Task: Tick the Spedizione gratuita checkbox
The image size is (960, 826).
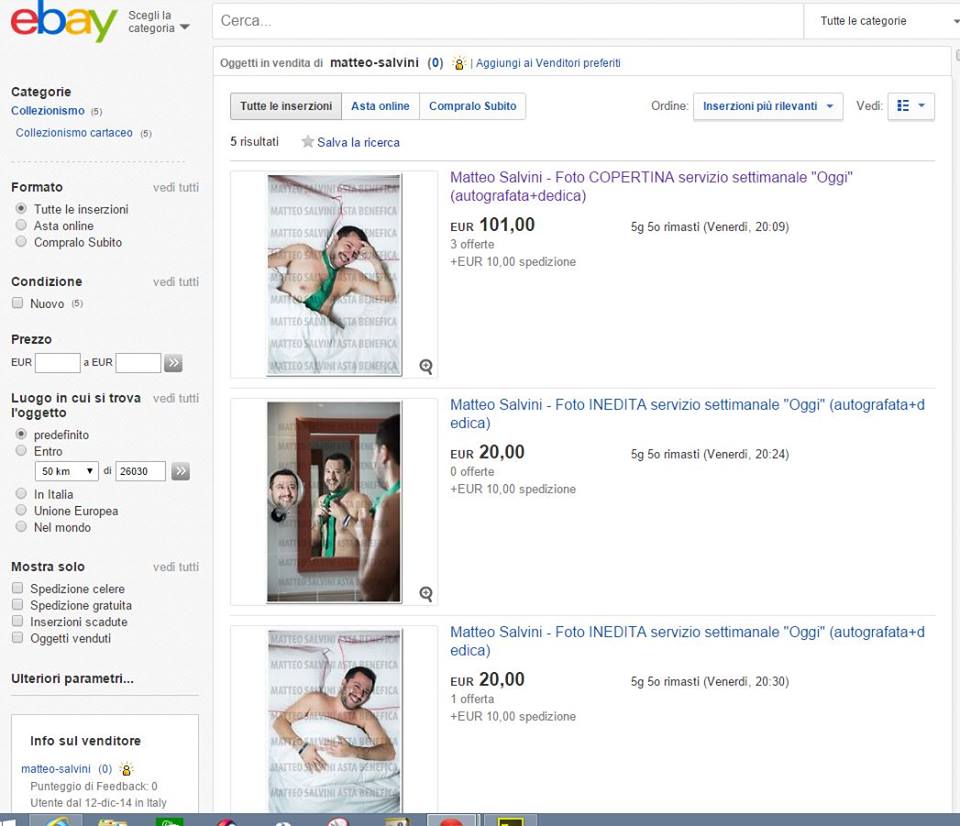Action: 17,605
